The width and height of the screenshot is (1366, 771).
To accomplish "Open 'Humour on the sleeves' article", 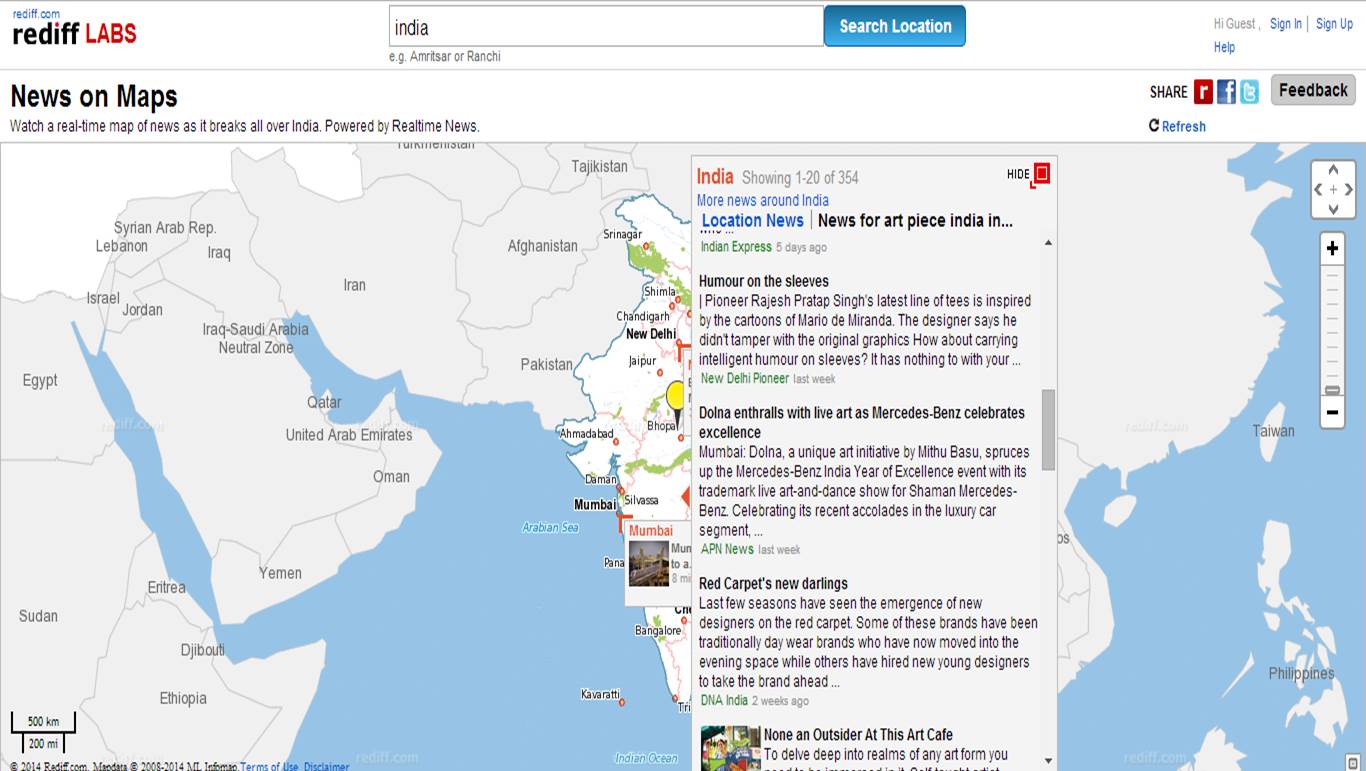I will pyautogui.click(x=764, y=281).
